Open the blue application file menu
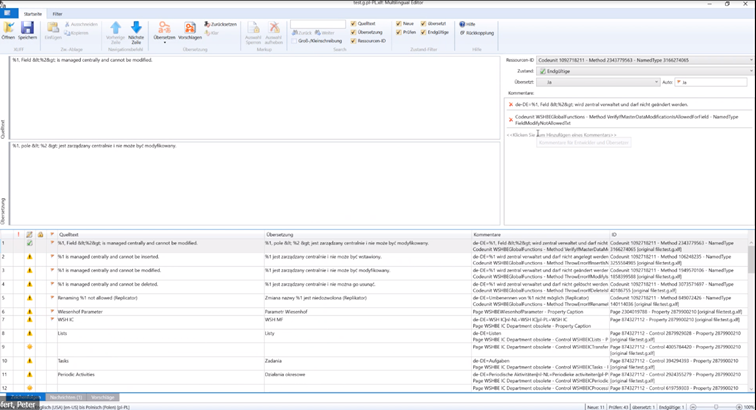The height and width of the screenshot is (410, 756). [x=8, y=14]
